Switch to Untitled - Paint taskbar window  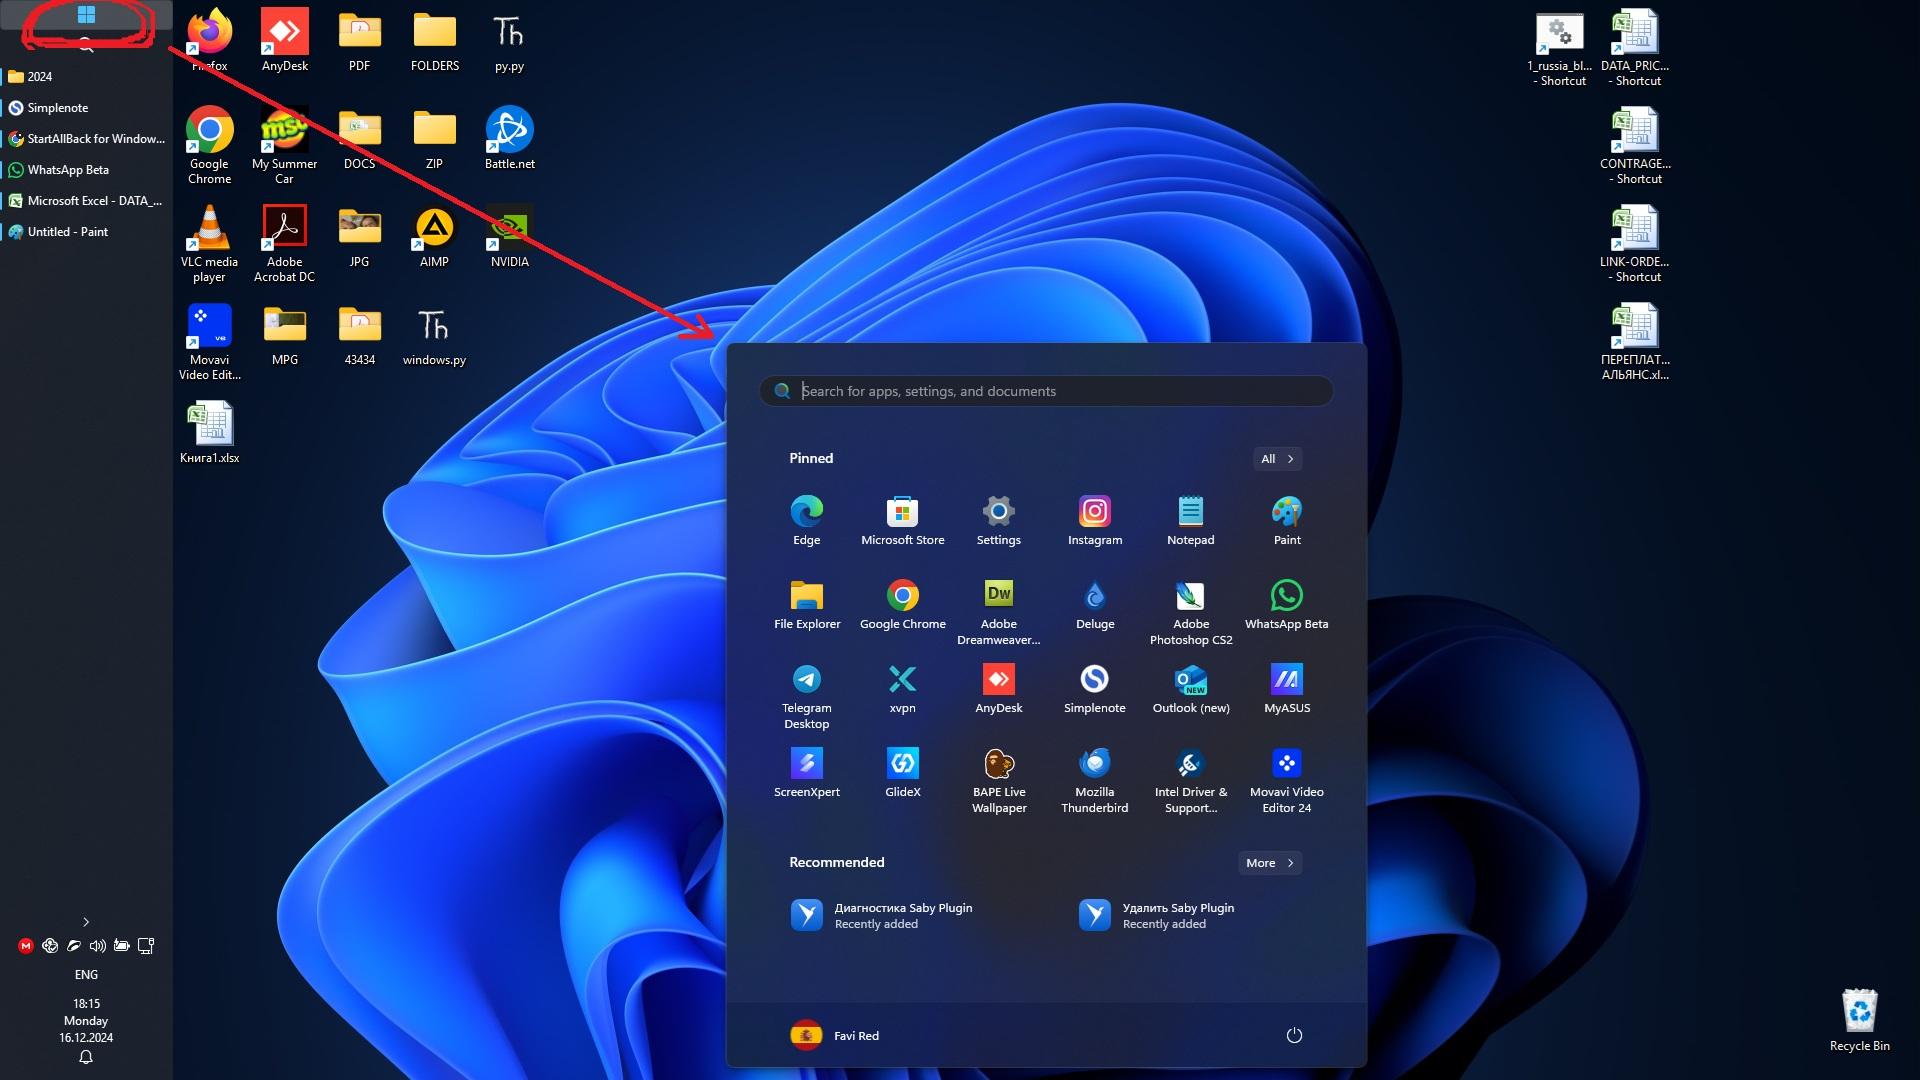(x=86, y=232)
